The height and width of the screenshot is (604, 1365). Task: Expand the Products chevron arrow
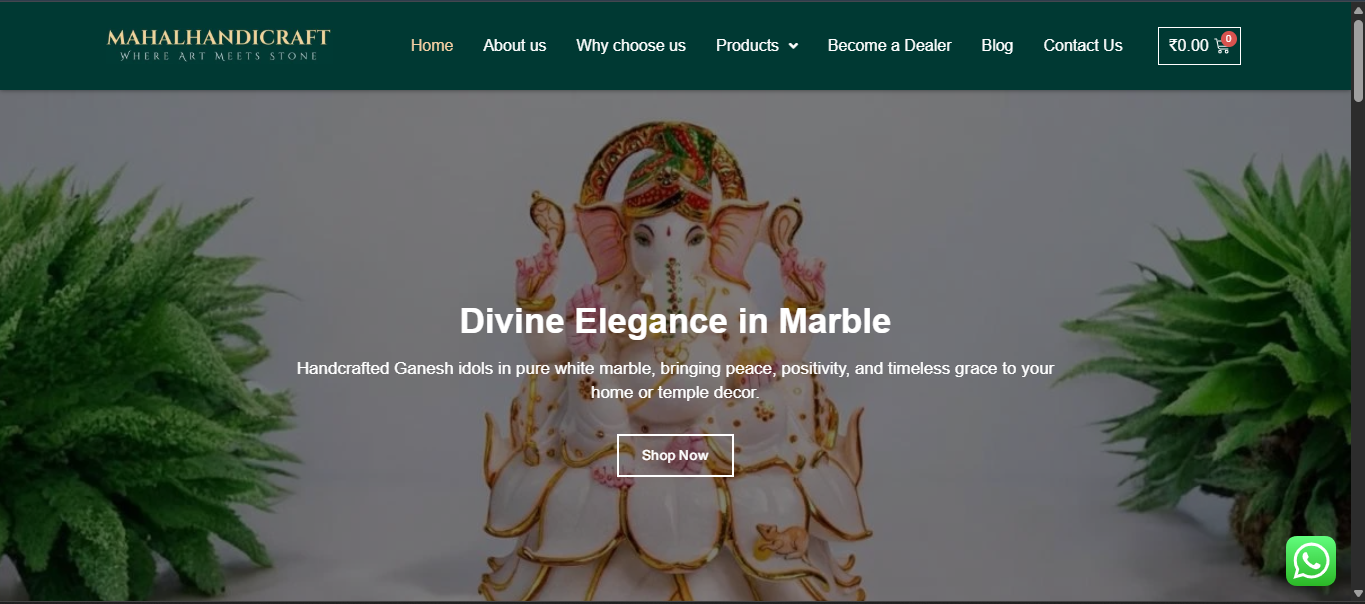click(x=793, y=46)
